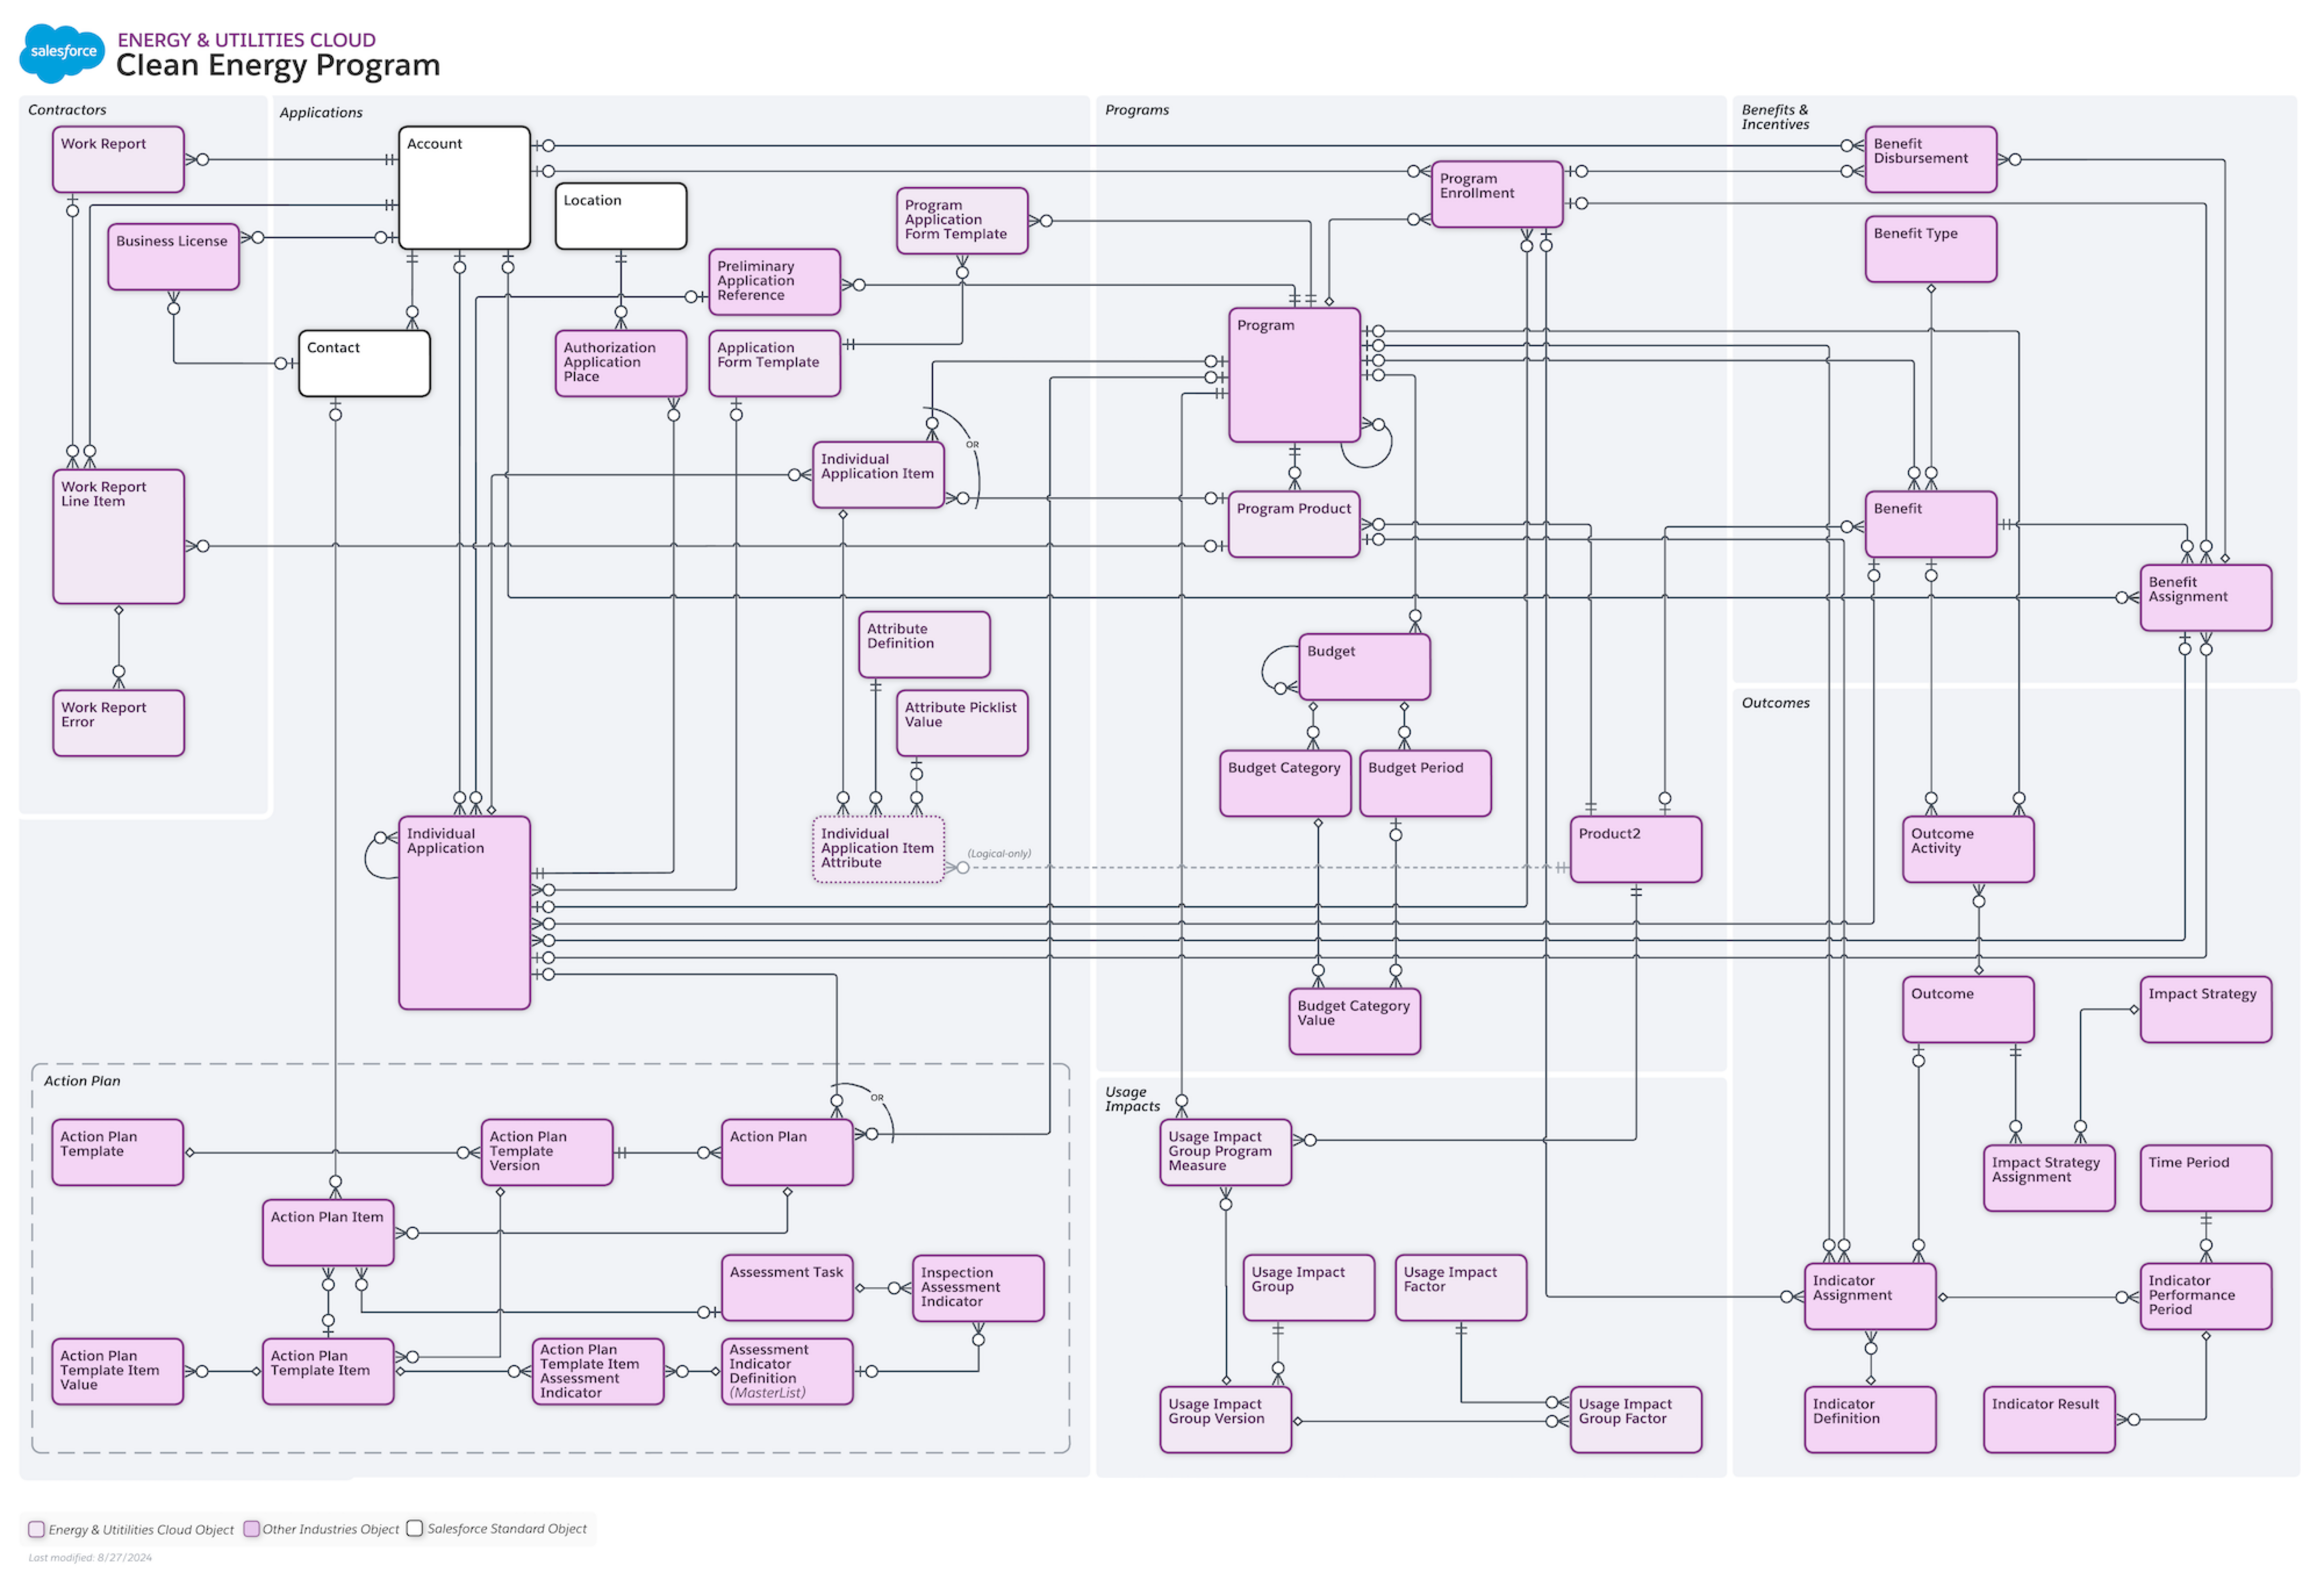Select the Attribute Picklist Value entity
This screenshot has width=2324, height=1580.
point(962,723)
